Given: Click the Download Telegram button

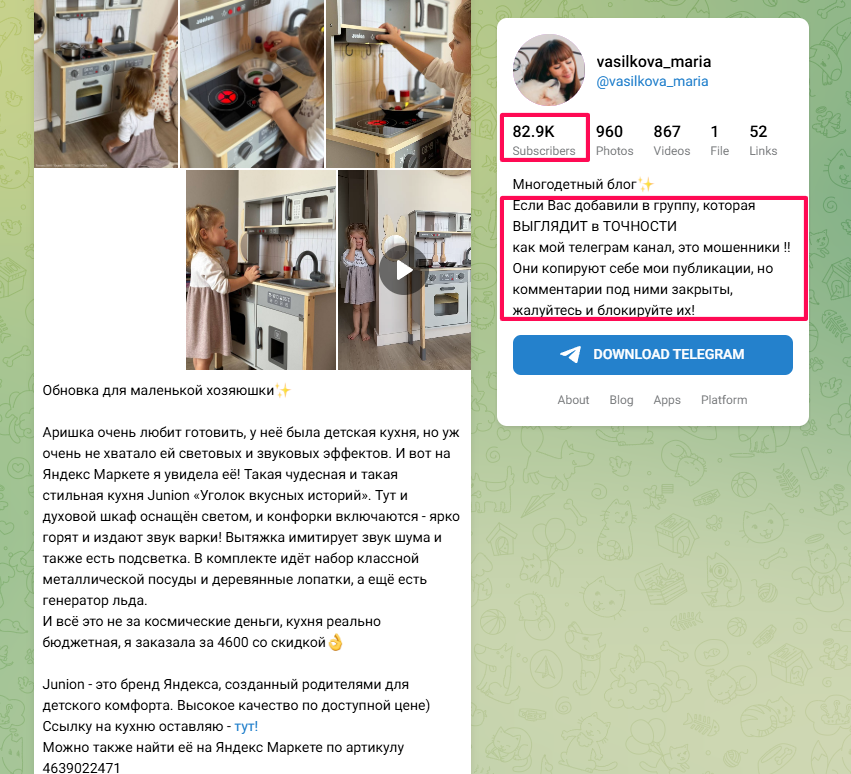Looking at the screenshot, I should pos(652,354).
